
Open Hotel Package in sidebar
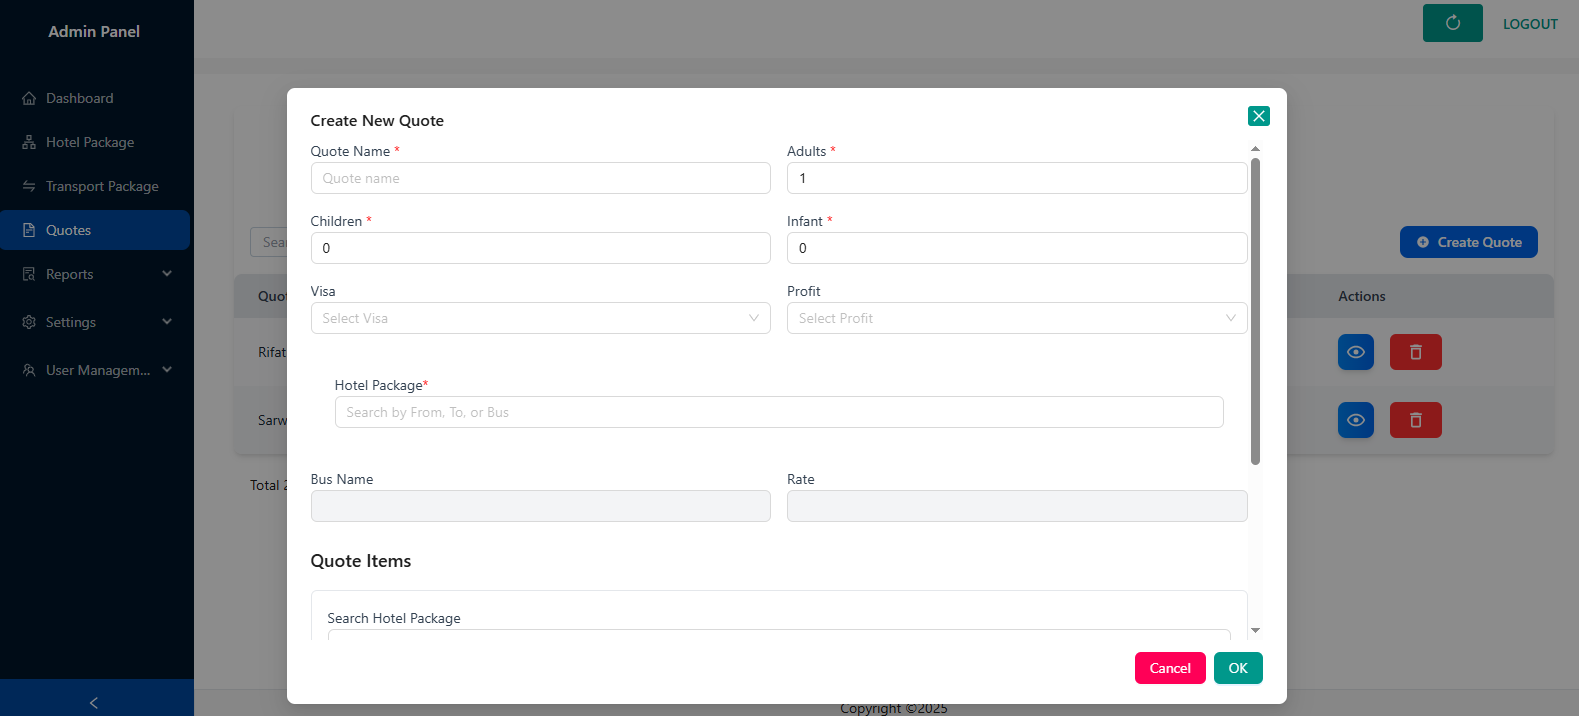click(x=90, y=142)
